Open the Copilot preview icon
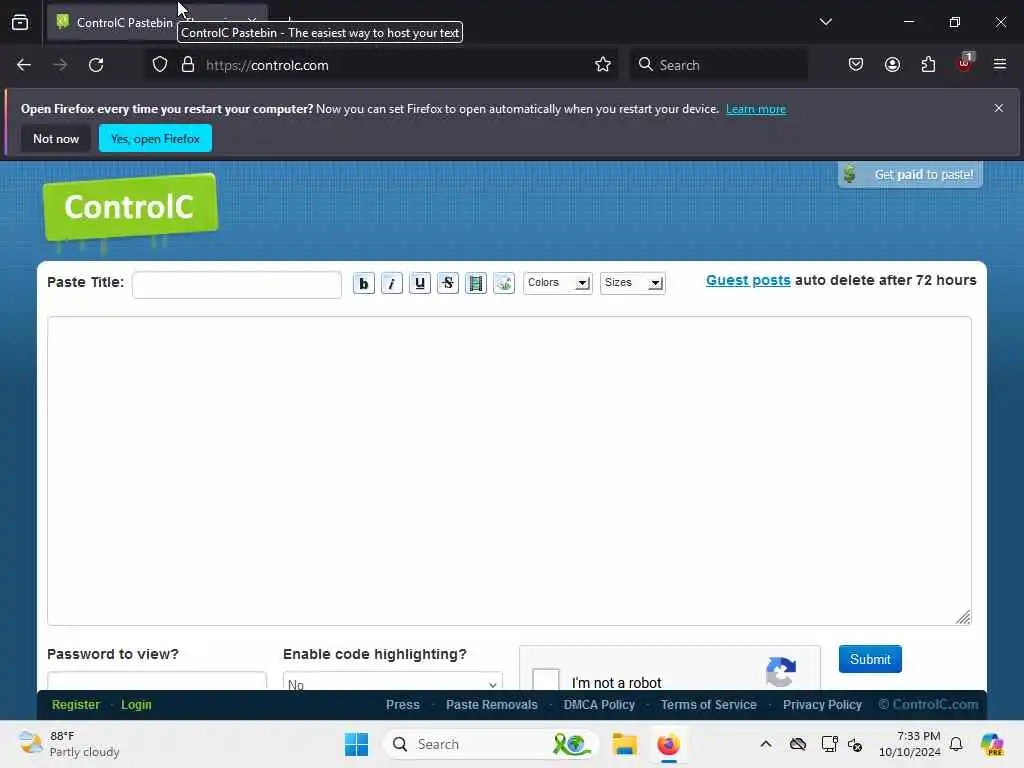The image size is (1024, 768). (992, 744)
